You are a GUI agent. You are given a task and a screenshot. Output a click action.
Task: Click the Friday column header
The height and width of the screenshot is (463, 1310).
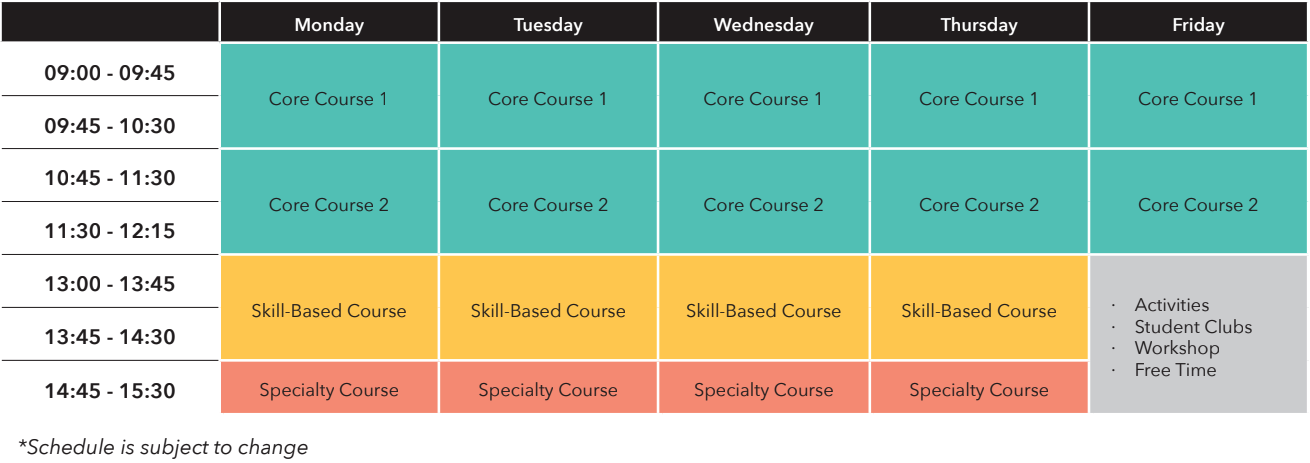click(x=1198, y=25)
